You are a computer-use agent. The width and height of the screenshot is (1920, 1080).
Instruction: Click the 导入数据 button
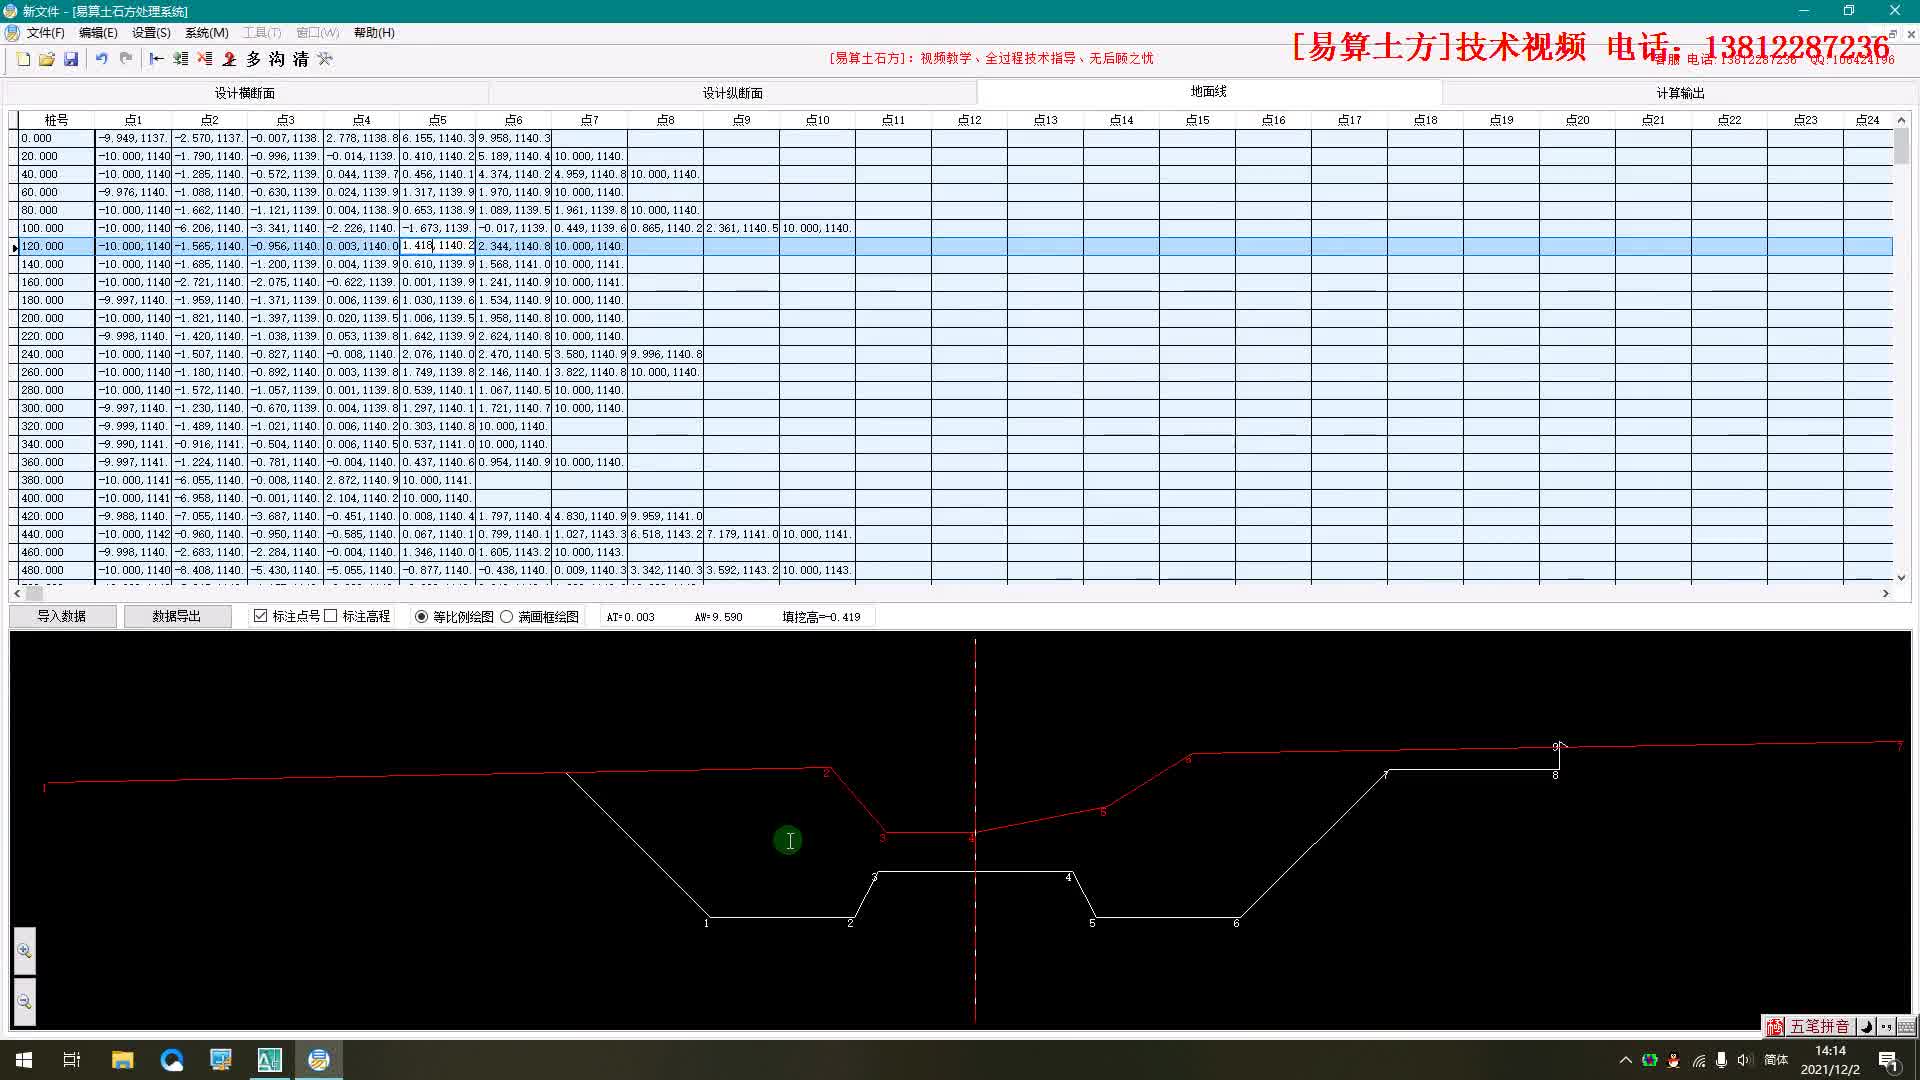click(x=62, y=616)
